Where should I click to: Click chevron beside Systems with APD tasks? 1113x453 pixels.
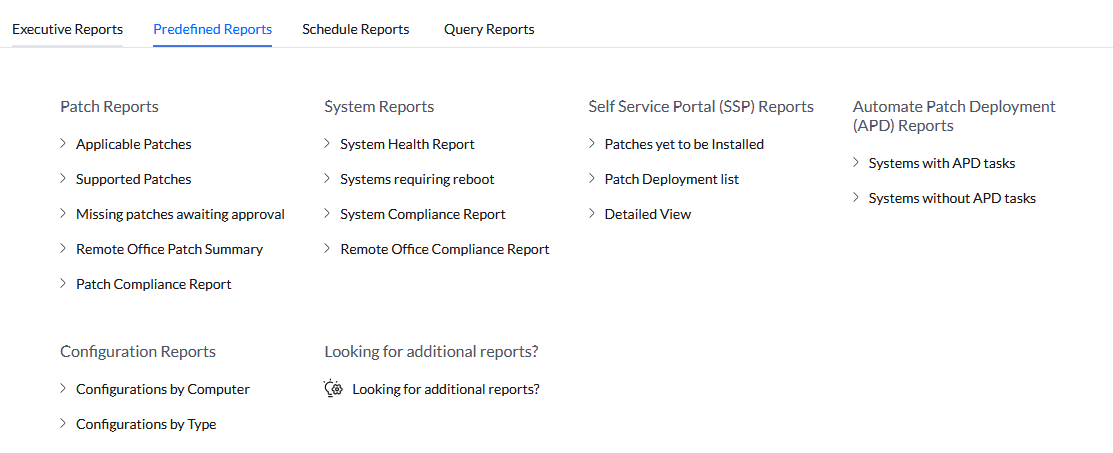pos(856,163)
